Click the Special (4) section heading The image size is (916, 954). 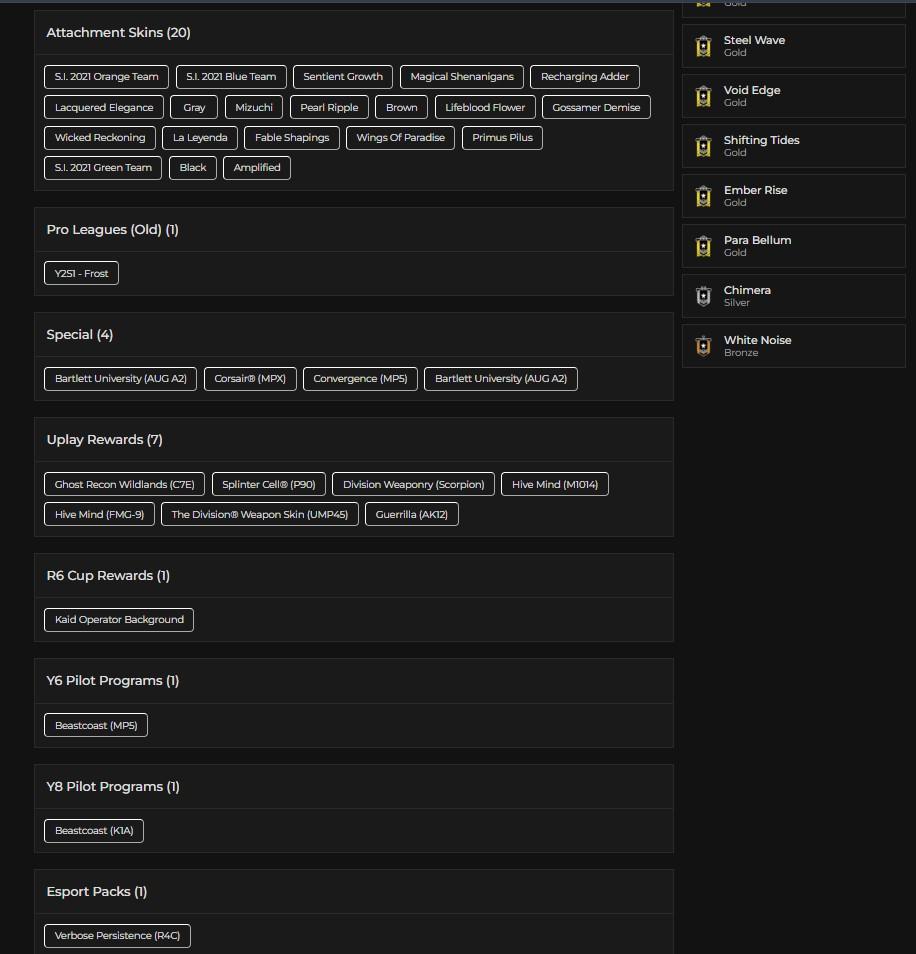coord(80,335)
